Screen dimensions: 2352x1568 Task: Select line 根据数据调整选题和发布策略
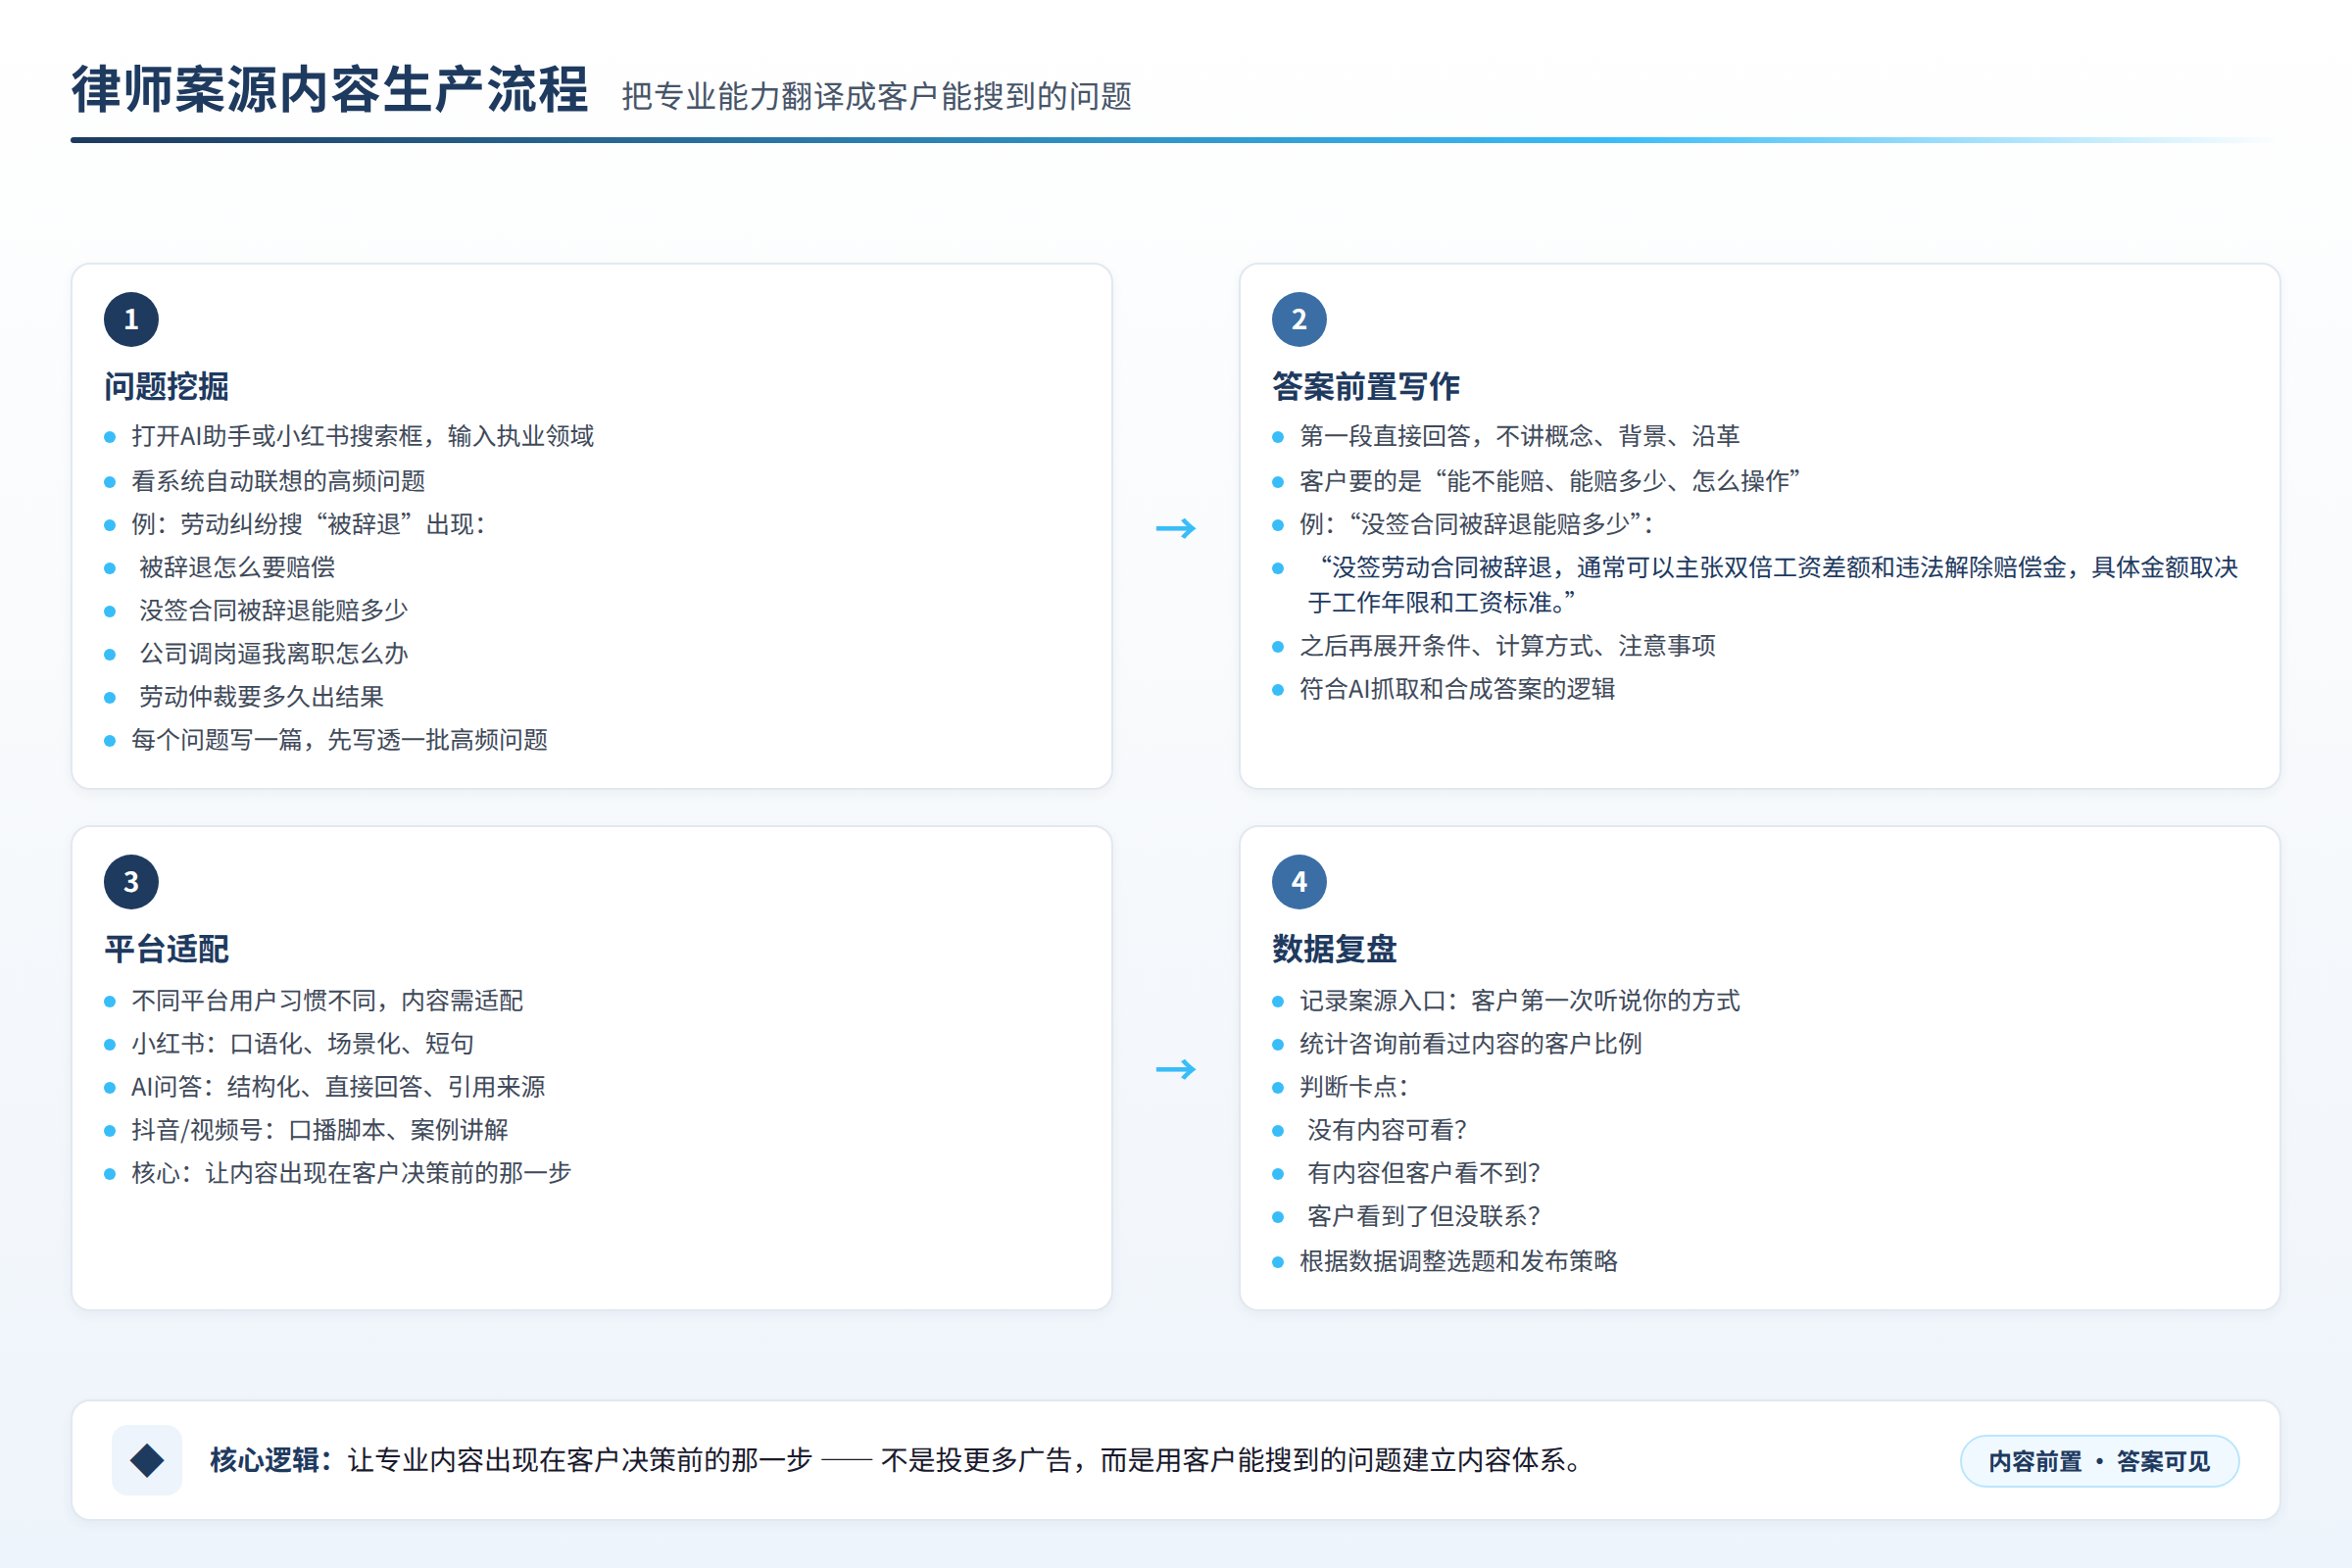pyautogui.click(x=1459, y=1261)
